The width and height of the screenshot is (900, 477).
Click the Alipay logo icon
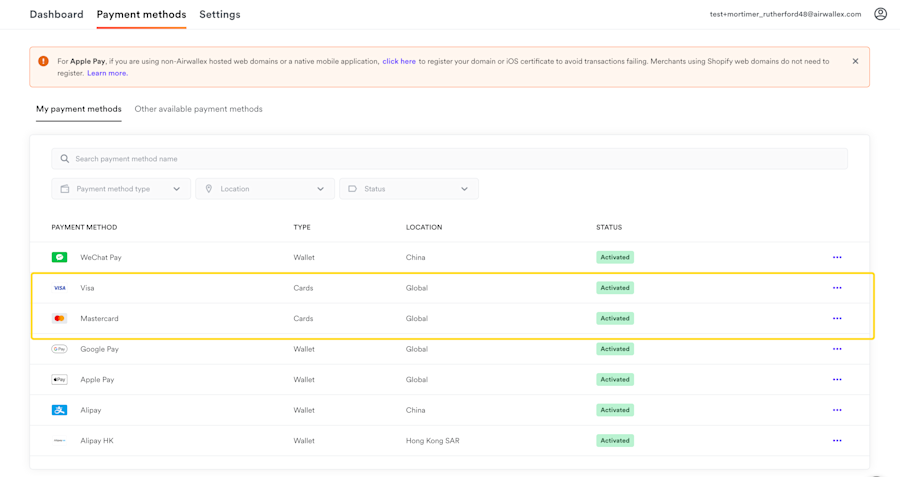pos(60,410)
